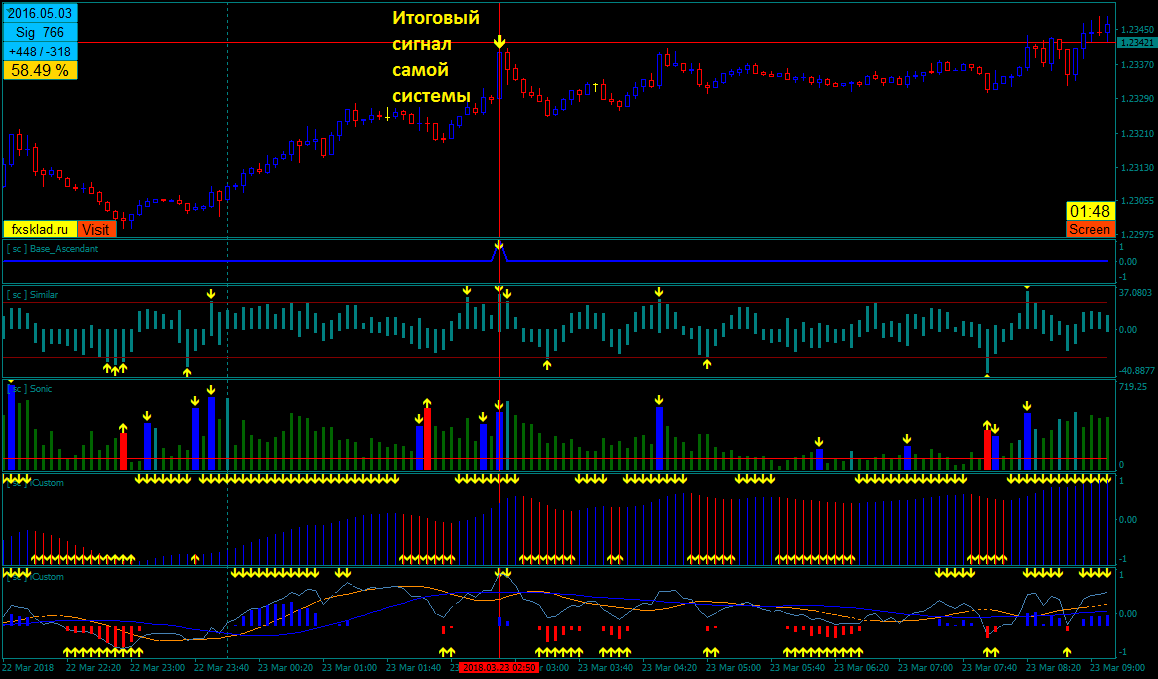Select the -40.8877 Similar scale value
Image resolution: width=1158 pixels, height=679 pixels.
[x=1137, y=371]
